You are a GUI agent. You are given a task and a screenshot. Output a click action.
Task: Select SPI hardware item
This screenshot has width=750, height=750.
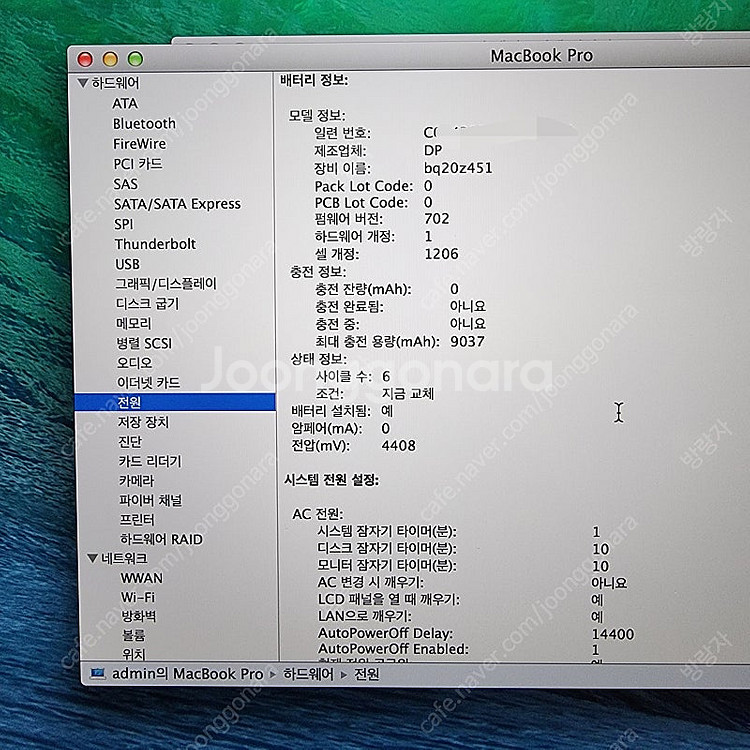coord(123,224)
